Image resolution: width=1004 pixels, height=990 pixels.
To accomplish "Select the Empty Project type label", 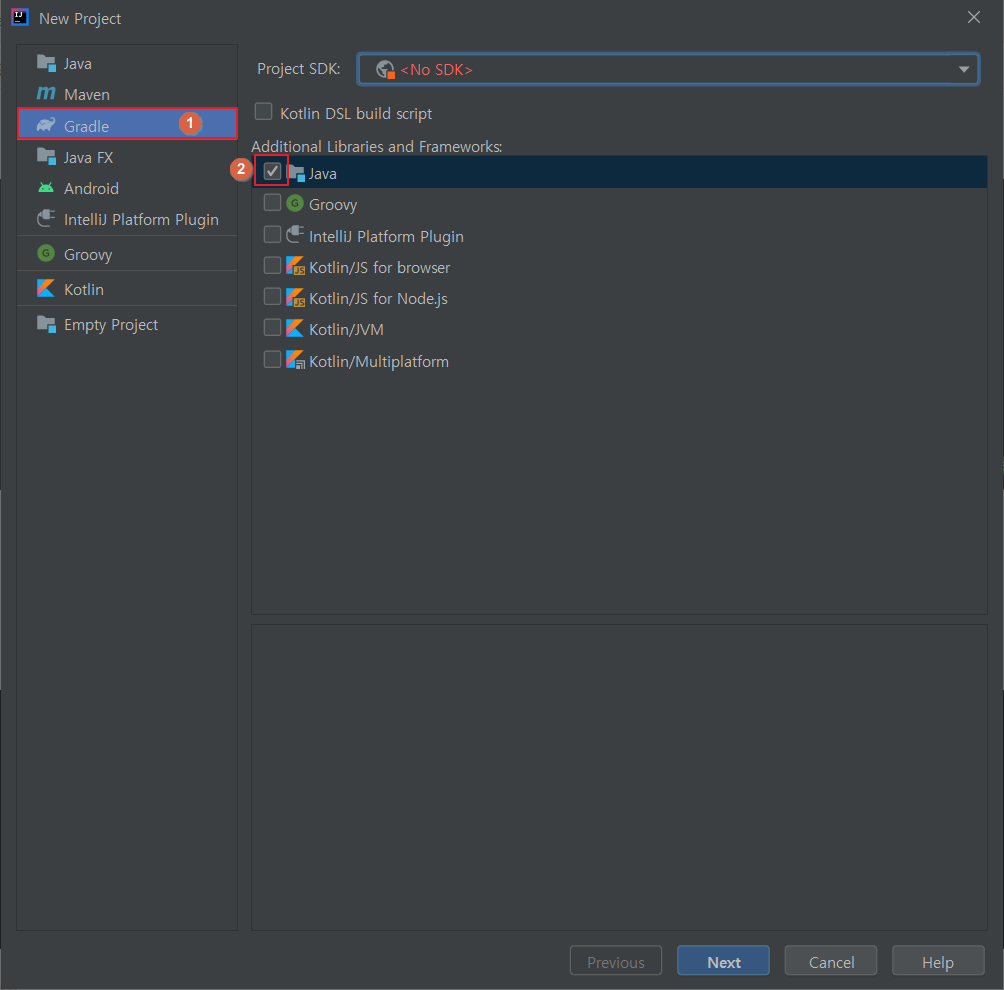I will point(111,325).
